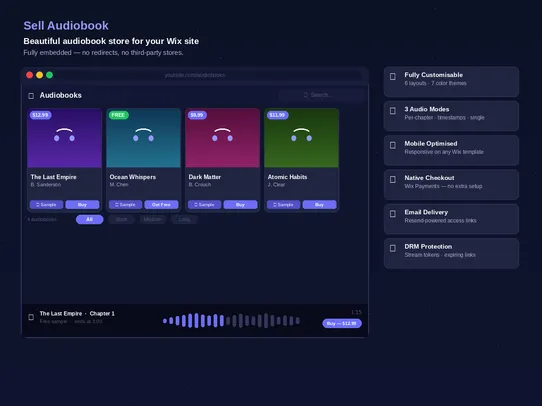
Task: Click author name M. Chen
Action: coord(119,185)
